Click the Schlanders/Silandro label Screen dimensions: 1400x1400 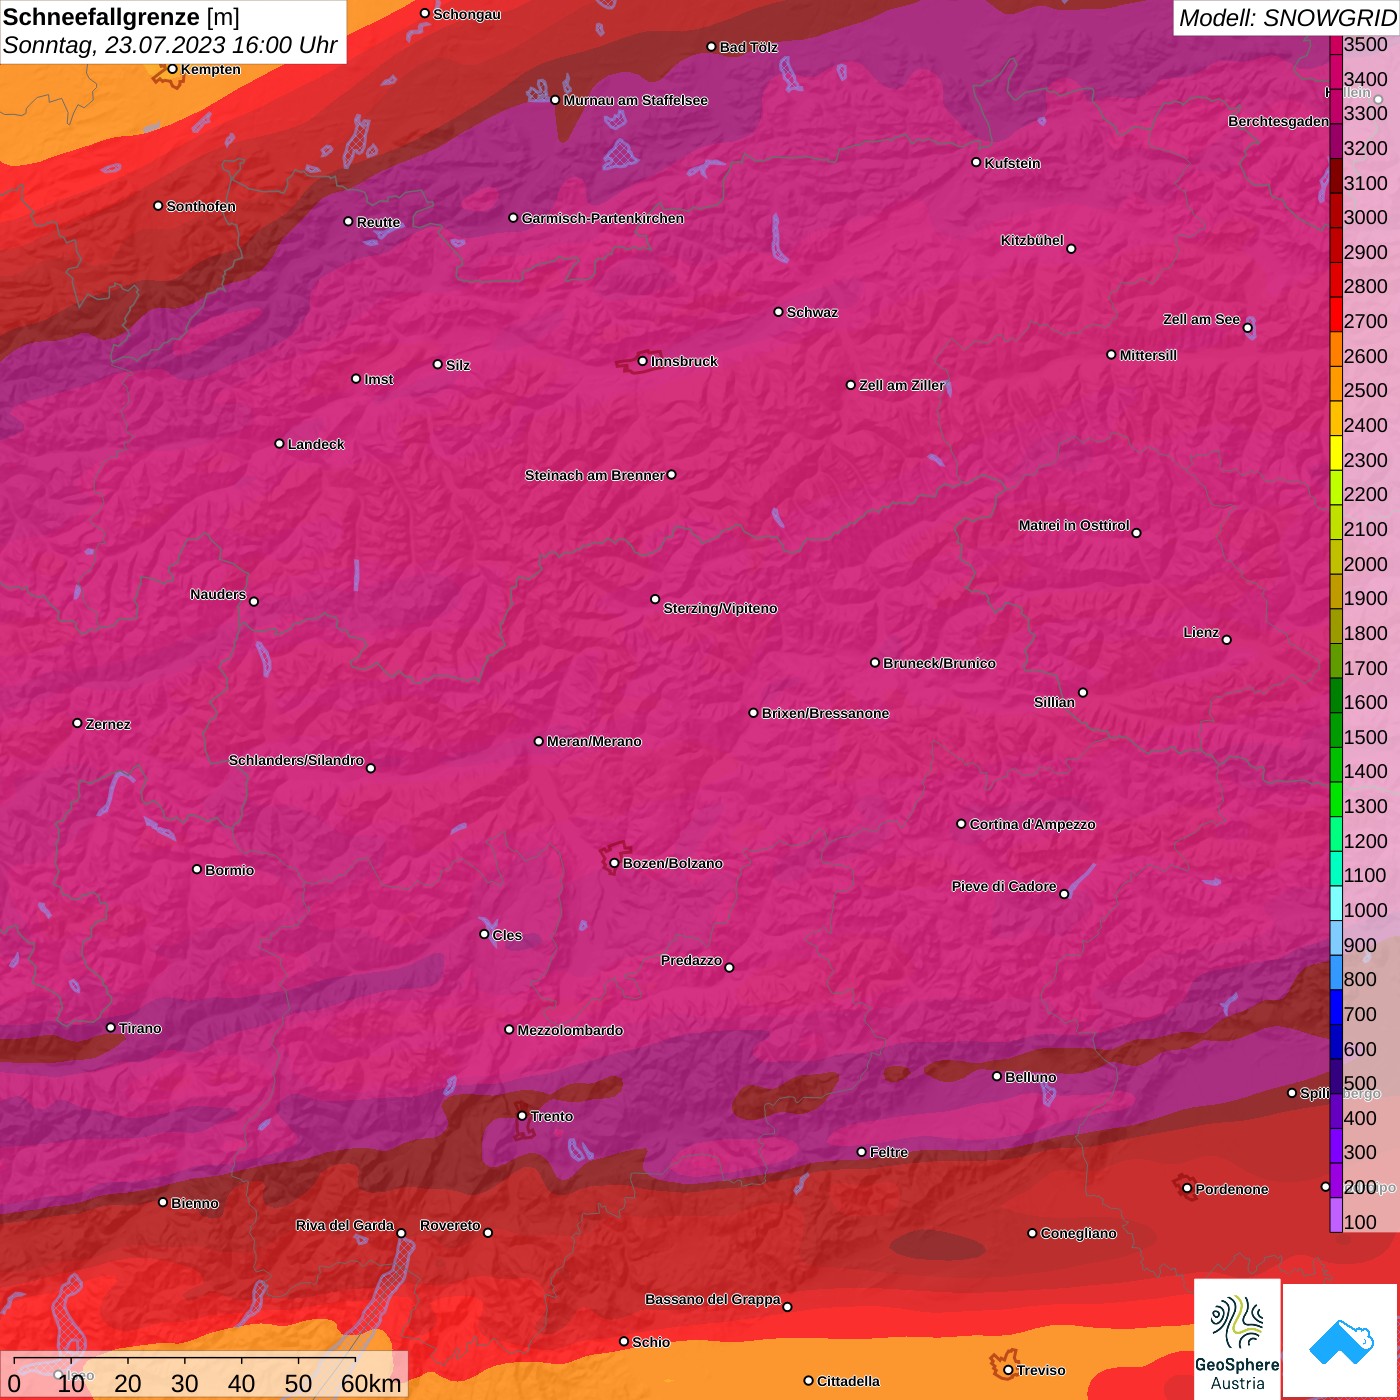click(x=296, y=760)
